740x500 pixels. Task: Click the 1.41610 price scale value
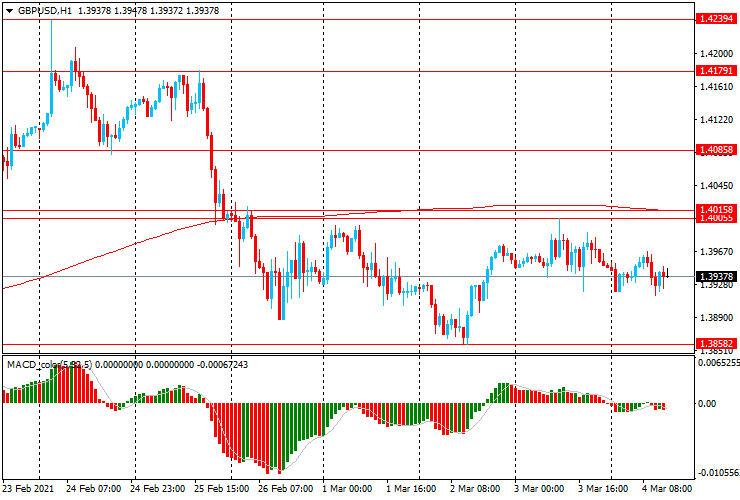tap(716, 86)
